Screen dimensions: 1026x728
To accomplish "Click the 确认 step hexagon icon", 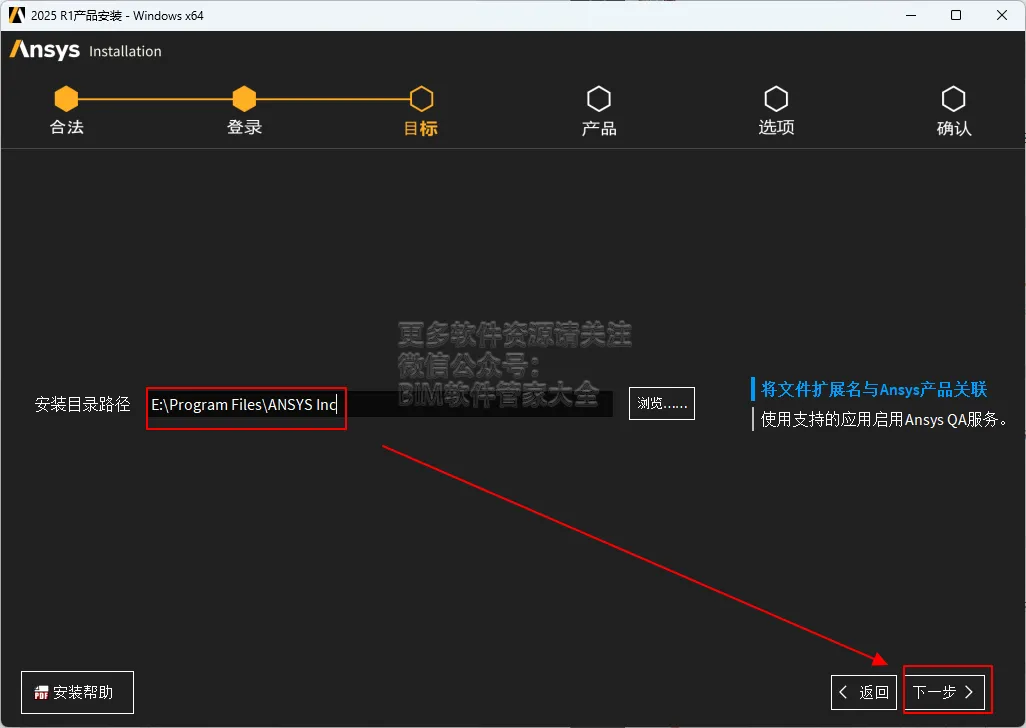I will pos(953,99).
